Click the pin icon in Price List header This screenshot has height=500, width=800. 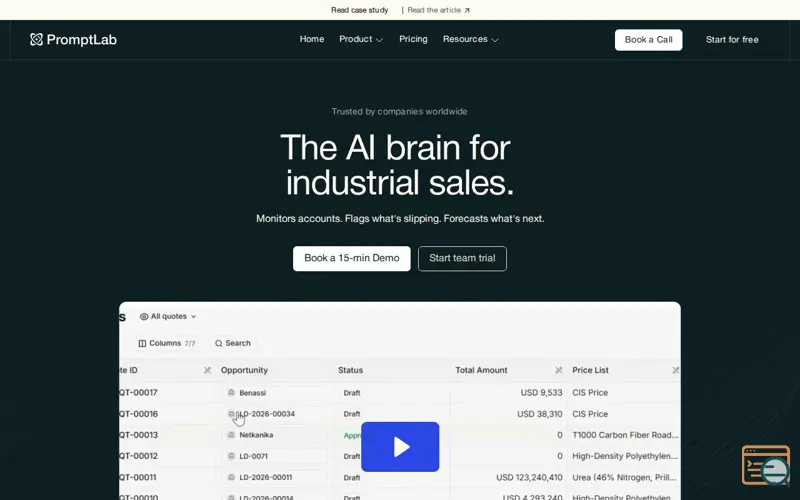676,370
